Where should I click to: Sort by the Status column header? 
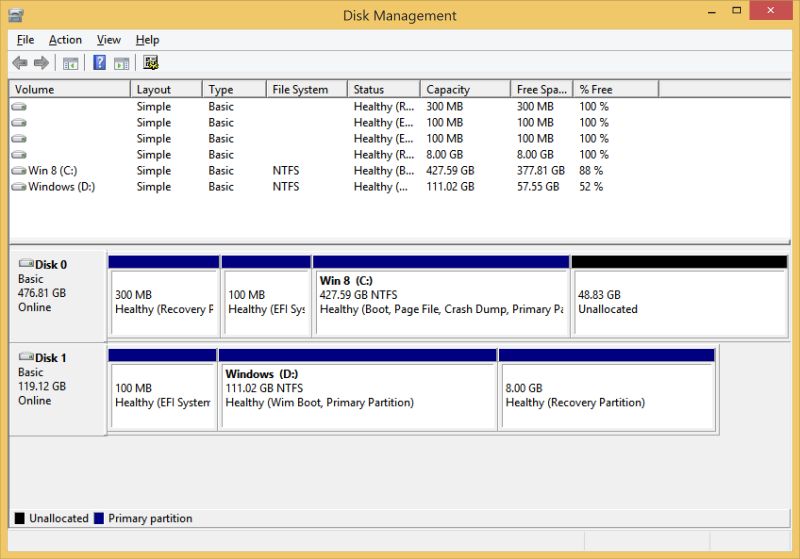pyautogui.click(x=384, y=89)
